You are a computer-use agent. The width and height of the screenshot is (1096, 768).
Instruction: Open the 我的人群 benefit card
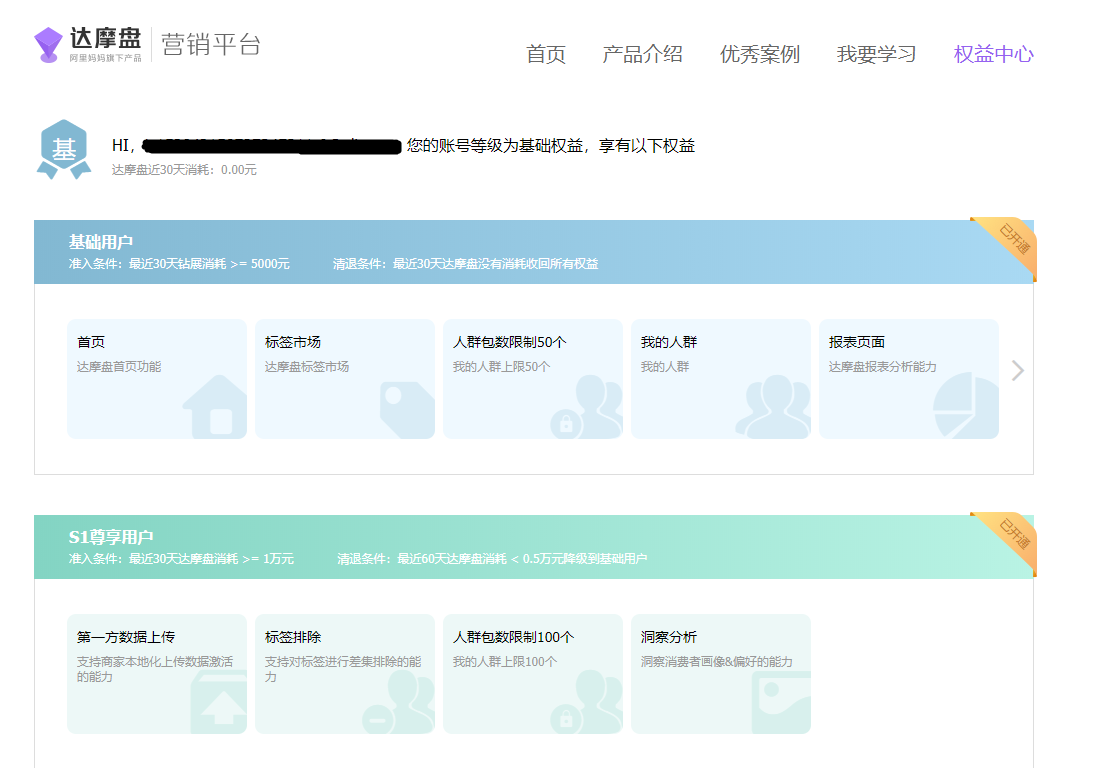[x=721, y=379]
